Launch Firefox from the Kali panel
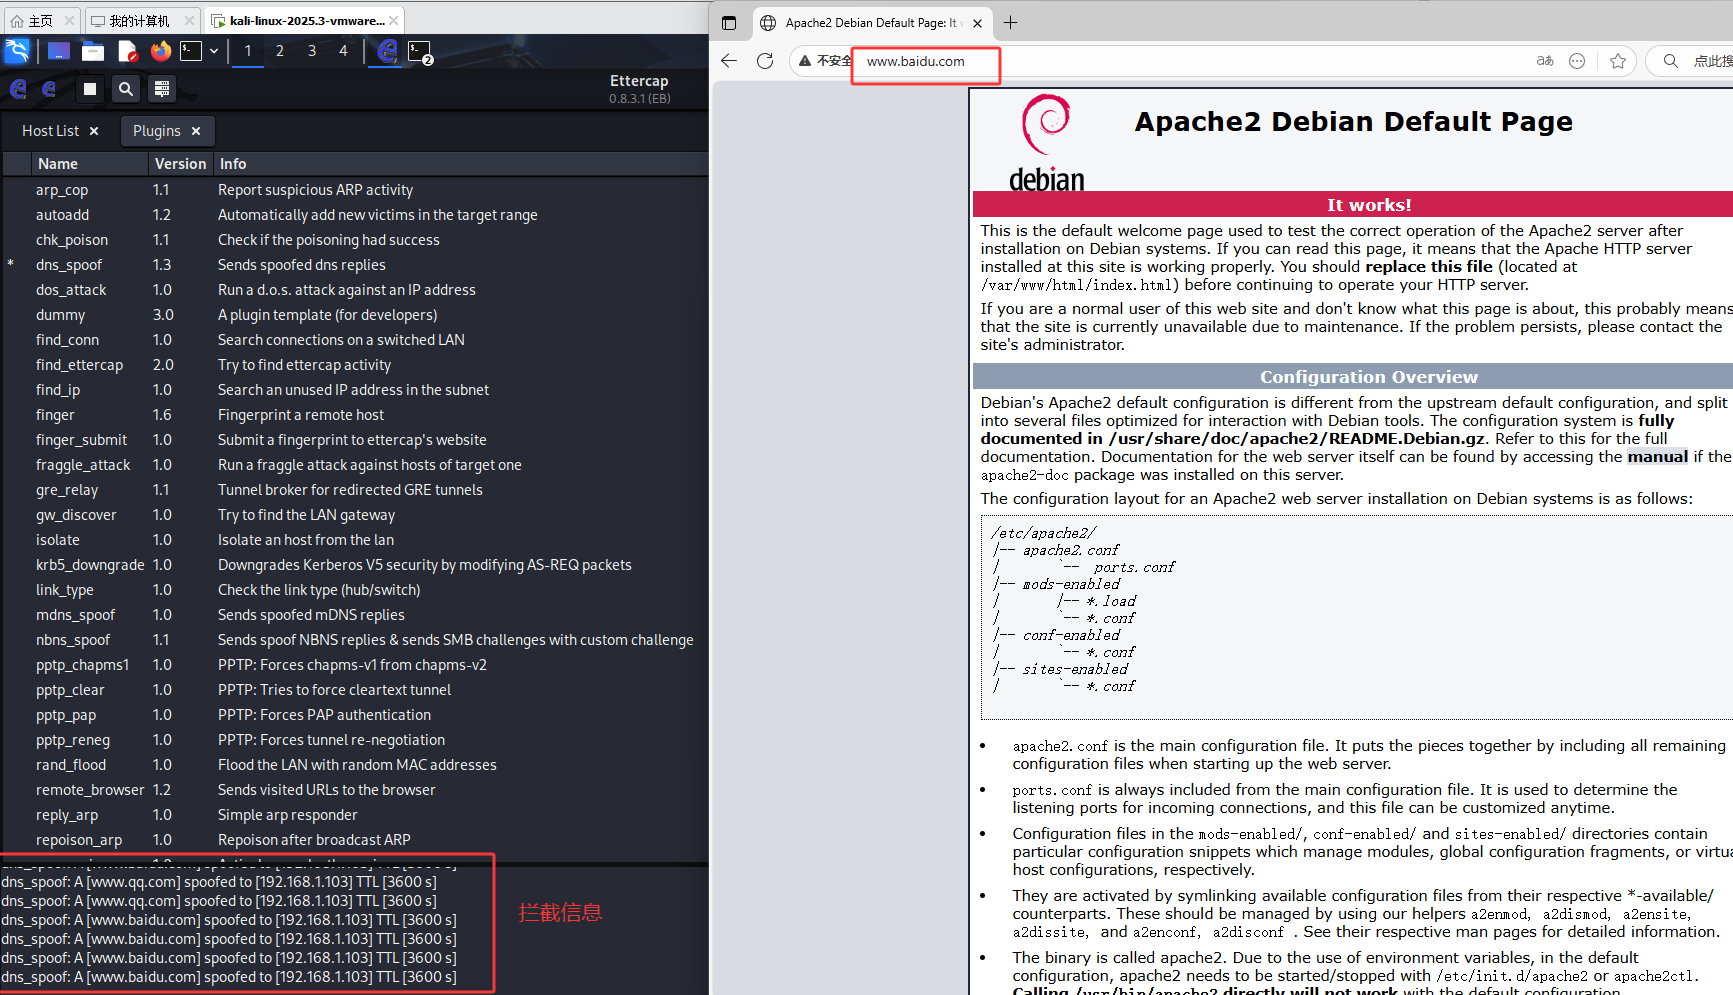The height and width of the screenshot is (995, 1733). [x=160, y=51]
